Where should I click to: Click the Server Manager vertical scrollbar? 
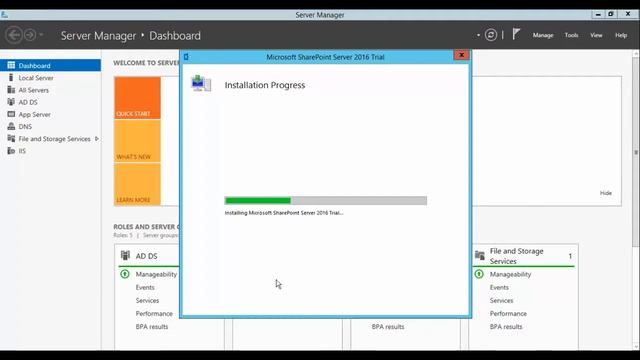(x=636, y=152)
